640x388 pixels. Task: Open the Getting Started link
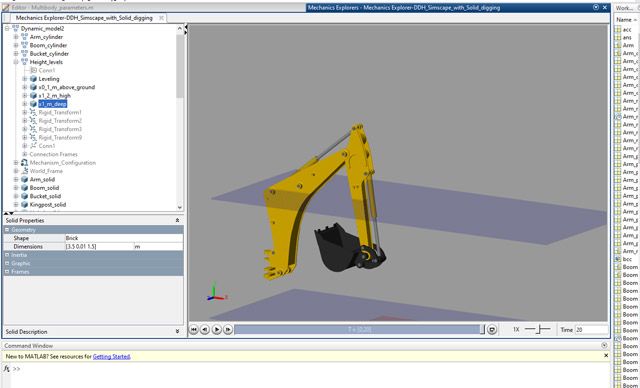(111, 357)
